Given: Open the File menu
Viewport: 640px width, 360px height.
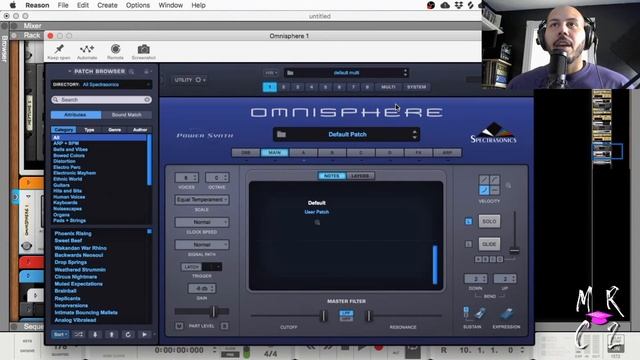Looking at the screenshot, I should (x=63, y=5).
